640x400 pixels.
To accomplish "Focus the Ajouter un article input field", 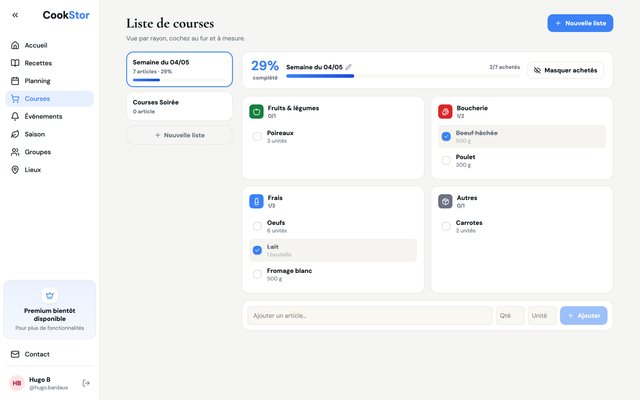I will pyautogui.click(x=370, y=316).
